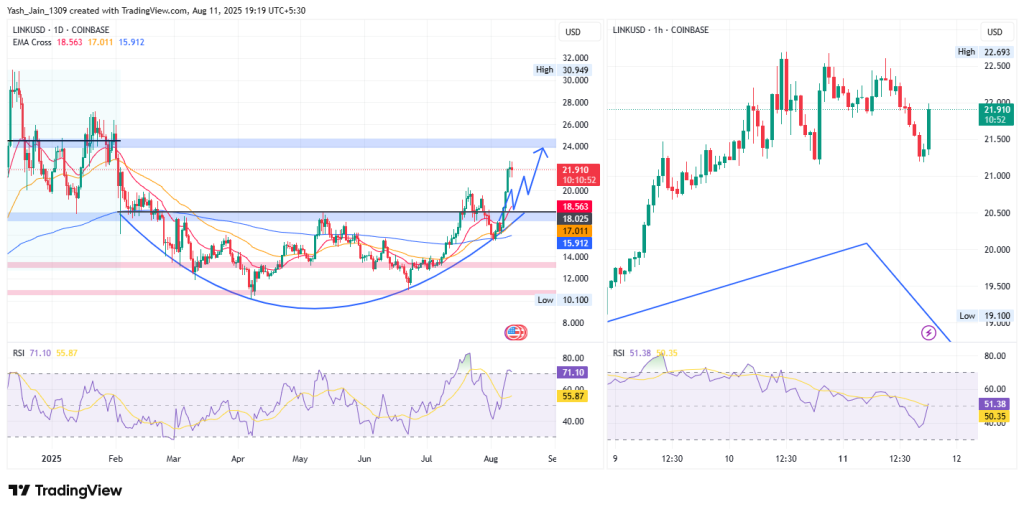Image resolution: width=1024 pixels, height=512 pixels.
Task: Select the upper blue resistance zone rectangle
Action: [x=300, y=144]
